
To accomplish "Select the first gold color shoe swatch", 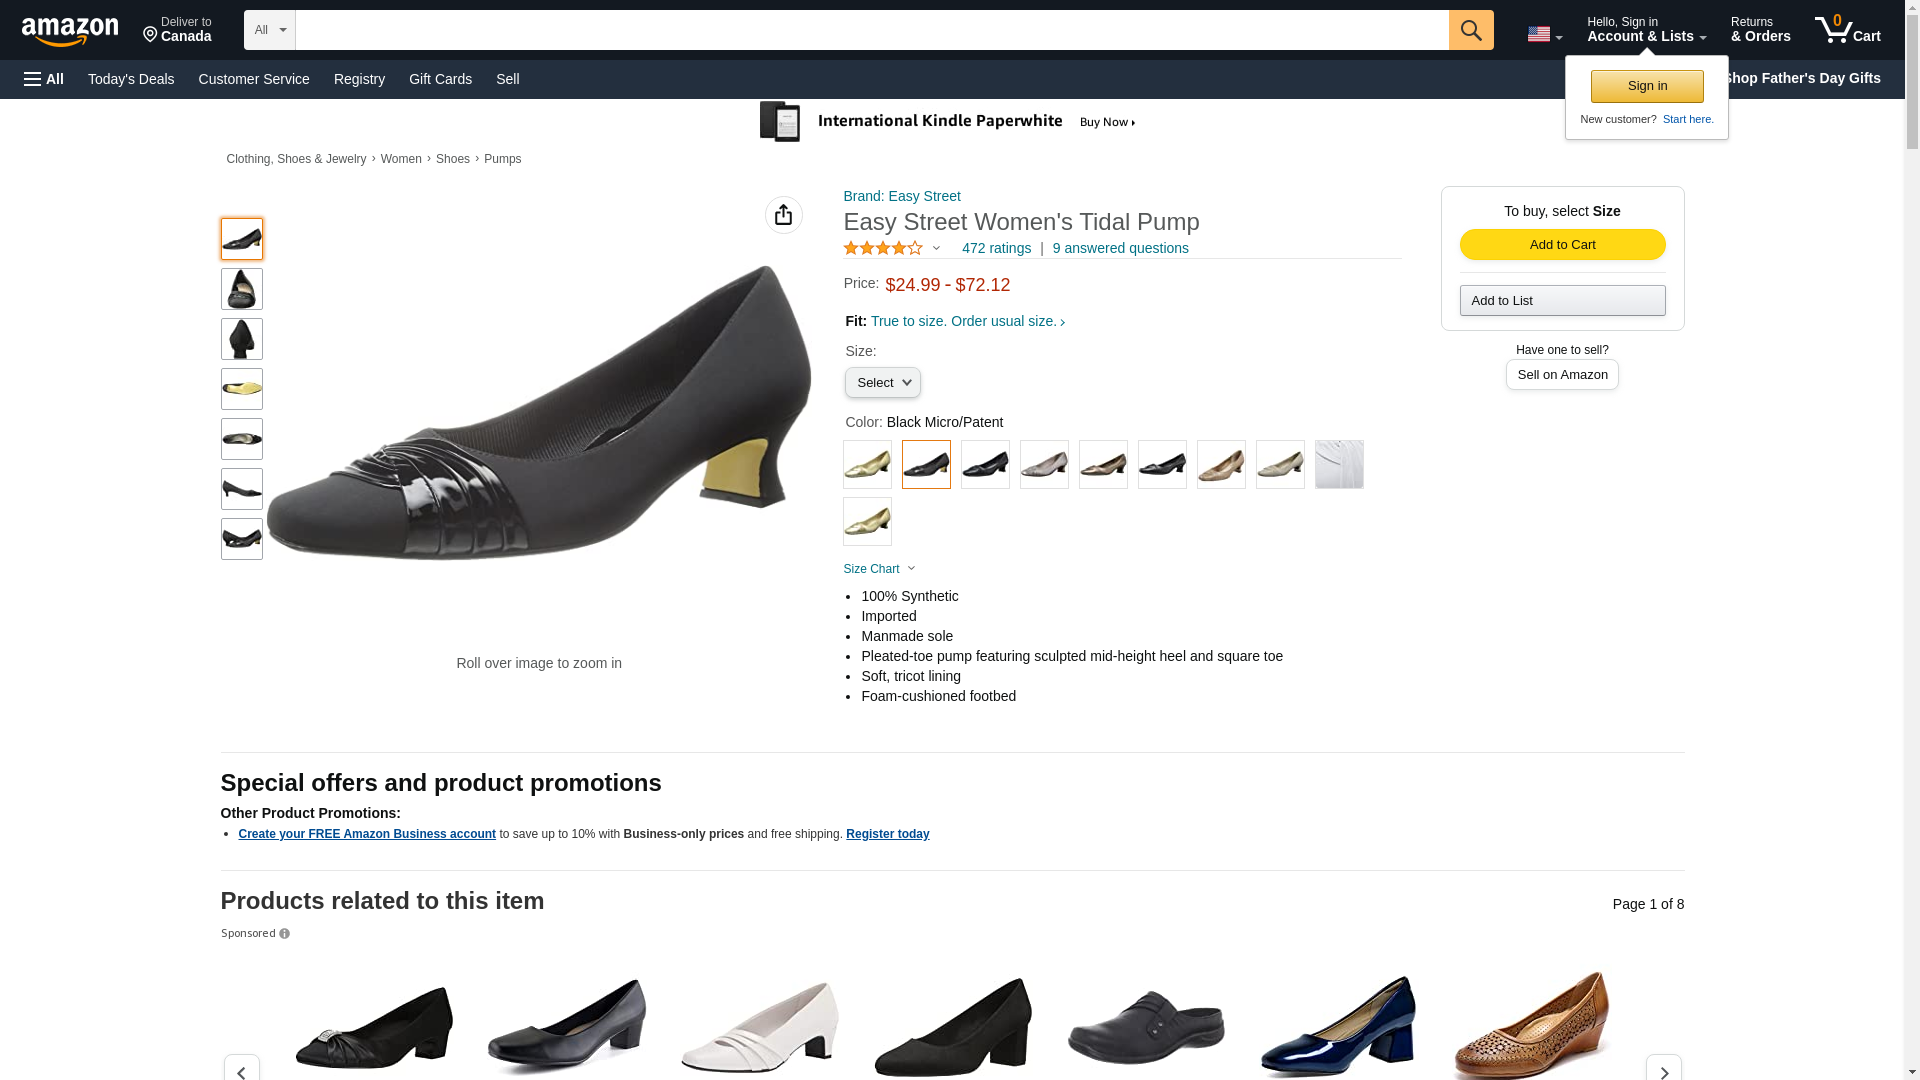I will pyautogui.click(x=867, y=465).
